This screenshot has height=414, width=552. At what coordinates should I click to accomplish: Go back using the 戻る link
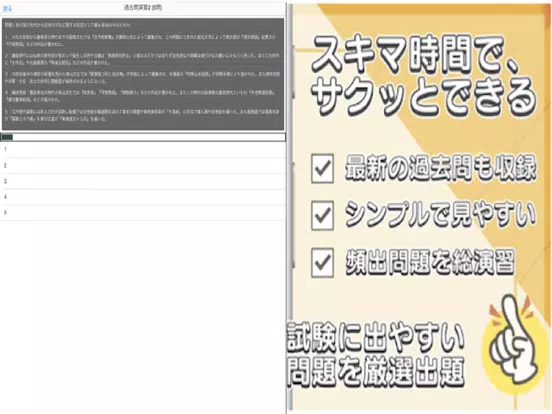[7, 8]
